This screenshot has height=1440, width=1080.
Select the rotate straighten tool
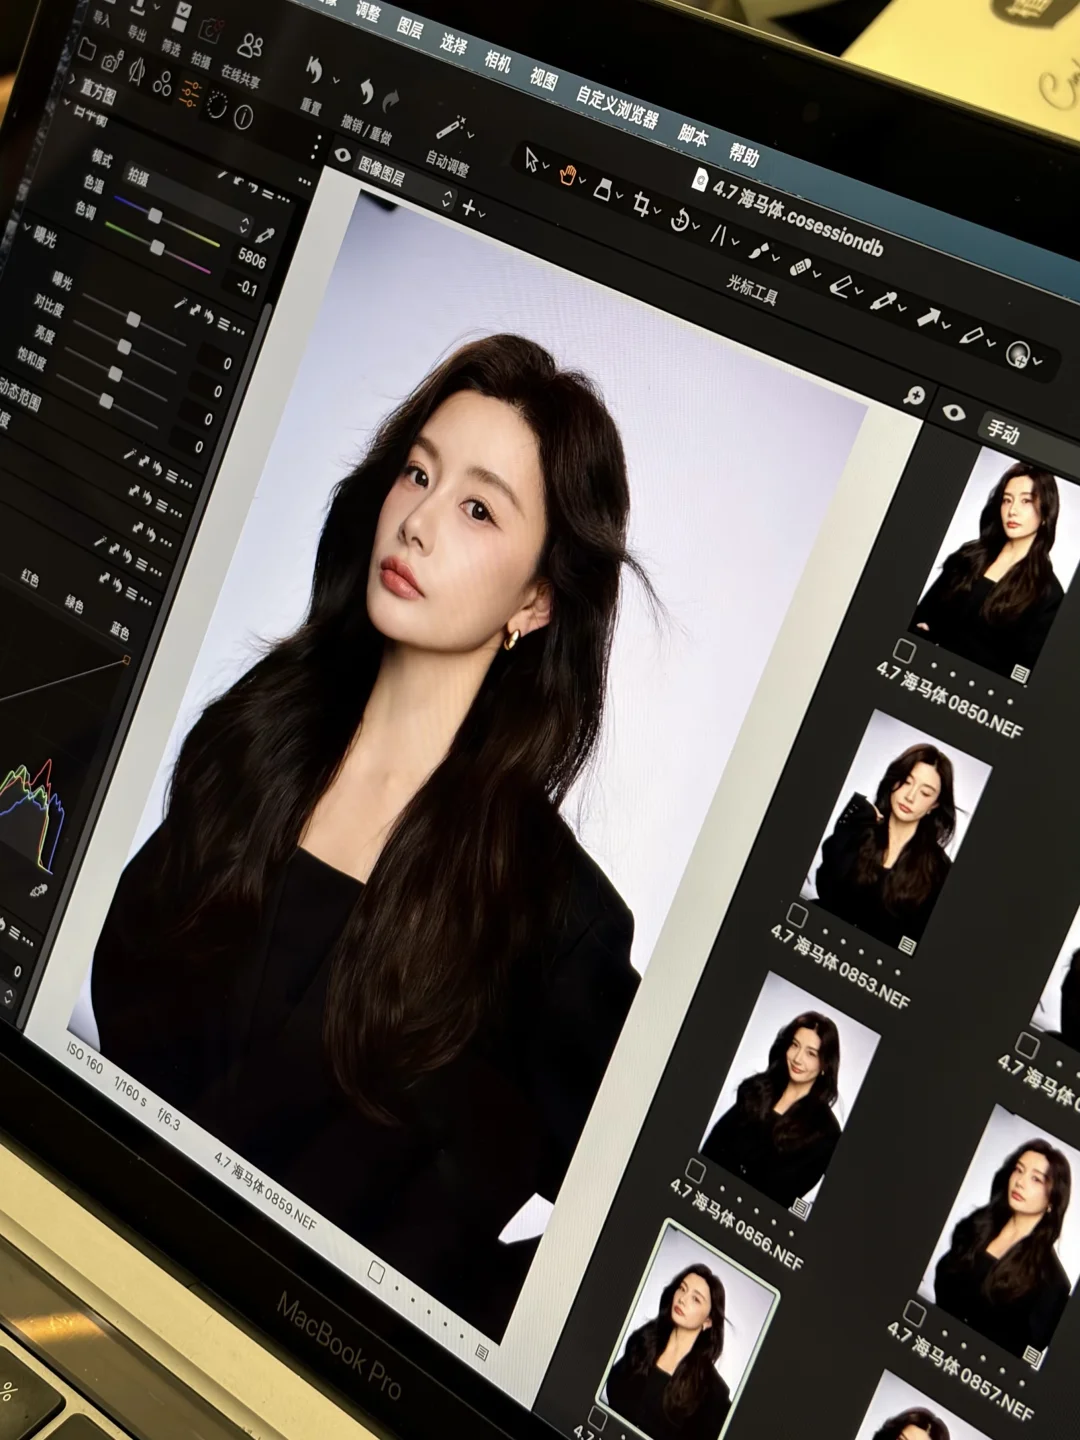point(680,220)
